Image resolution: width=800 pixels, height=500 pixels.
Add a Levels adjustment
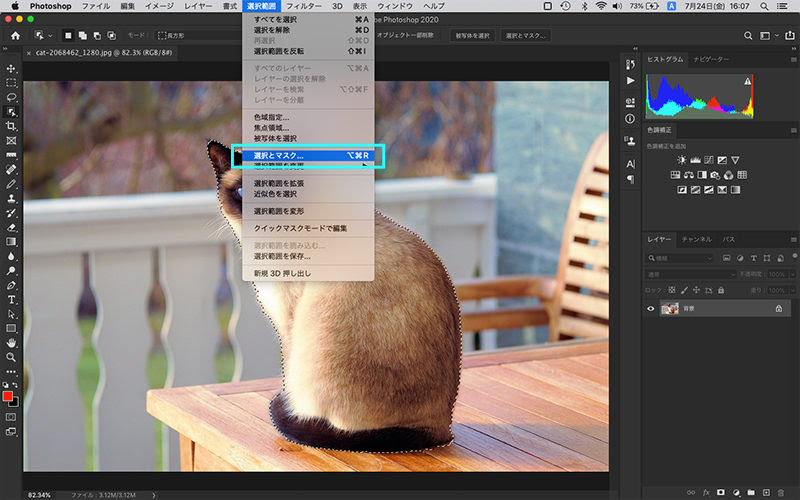click(695, 160)
